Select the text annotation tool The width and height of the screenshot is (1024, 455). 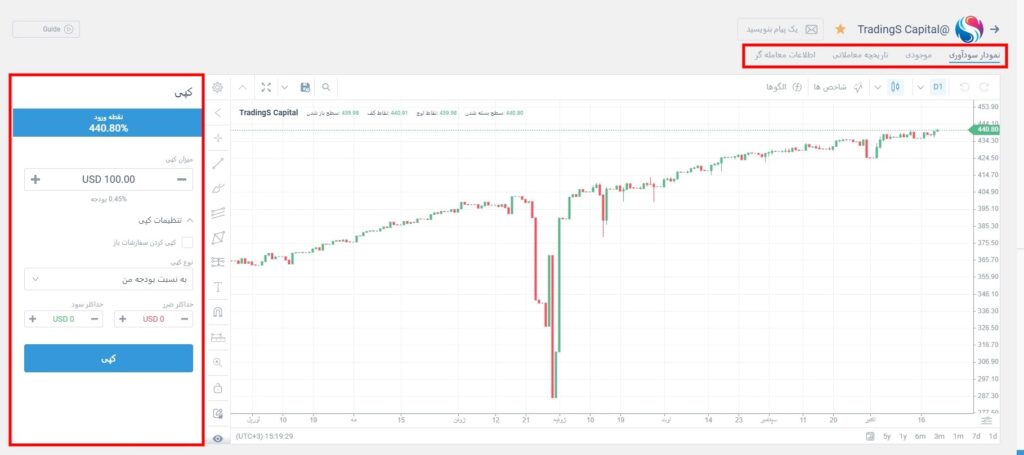click(219, 287)
